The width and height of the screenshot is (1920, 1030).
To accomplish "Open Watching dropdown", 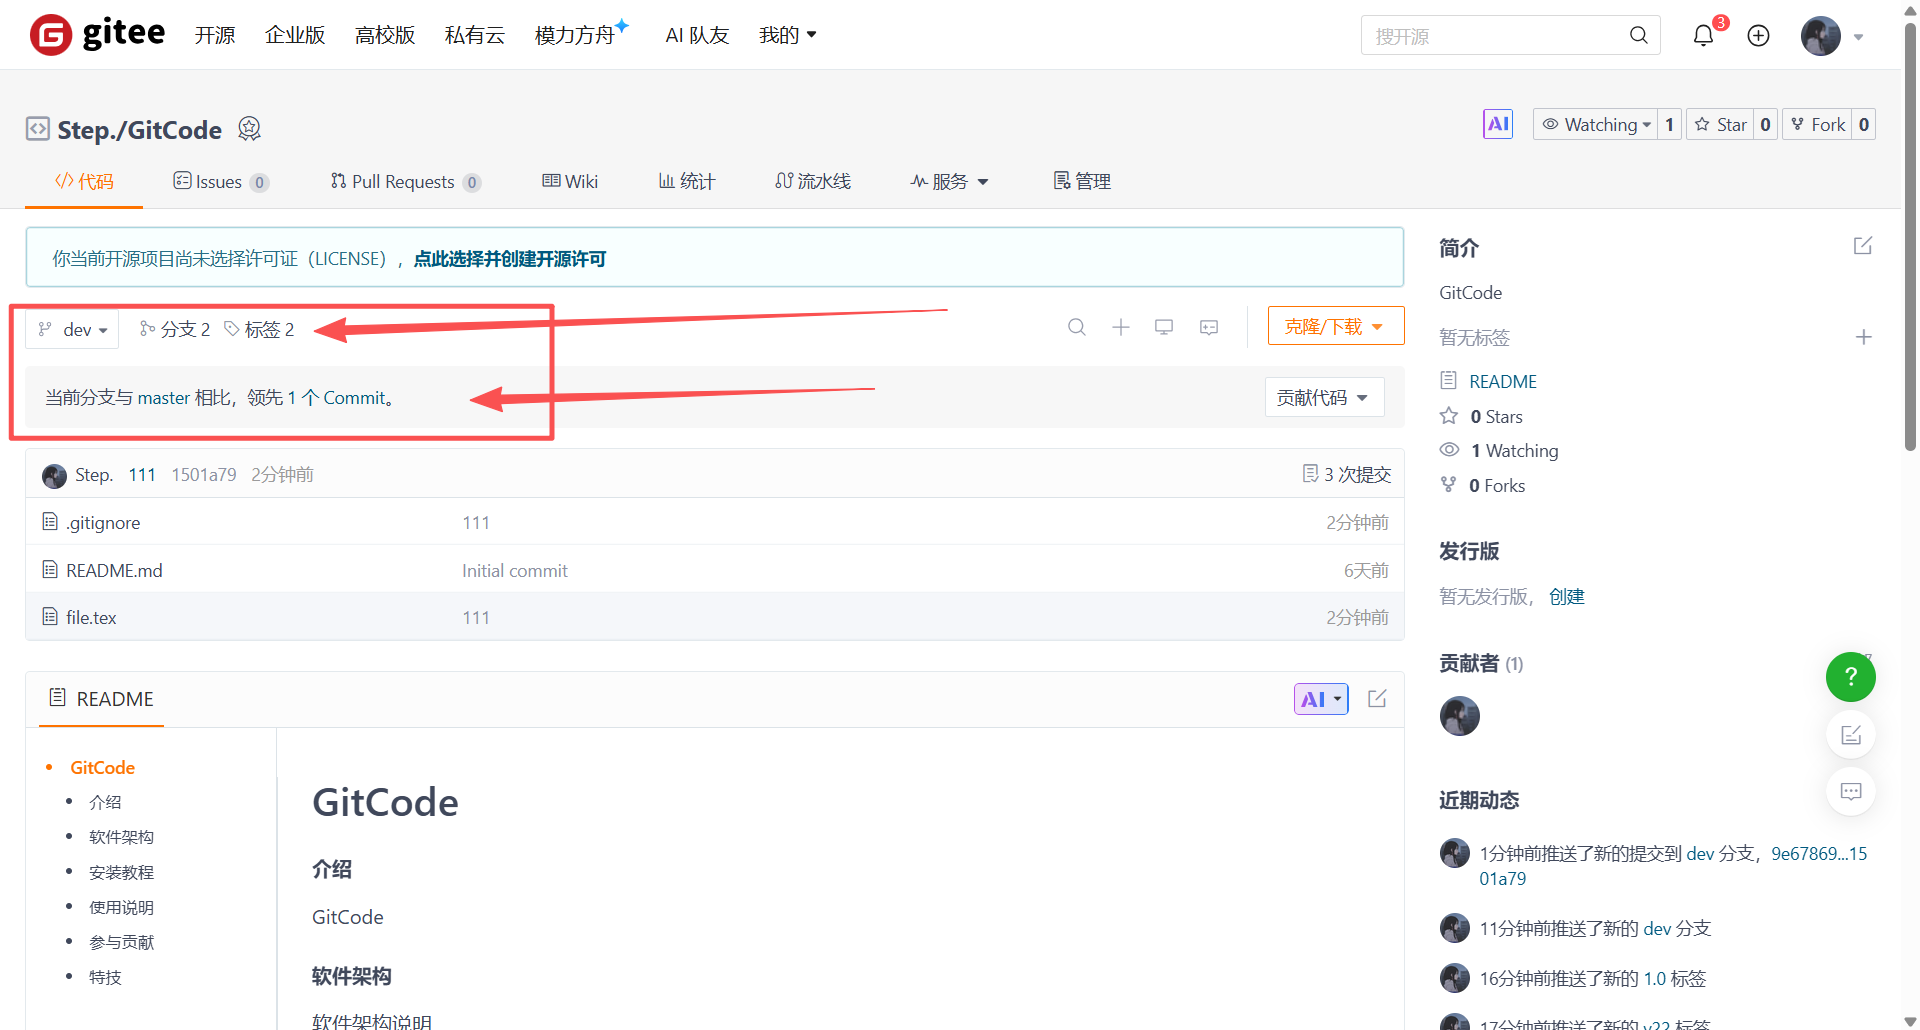I will click(x=1595, y=124).
